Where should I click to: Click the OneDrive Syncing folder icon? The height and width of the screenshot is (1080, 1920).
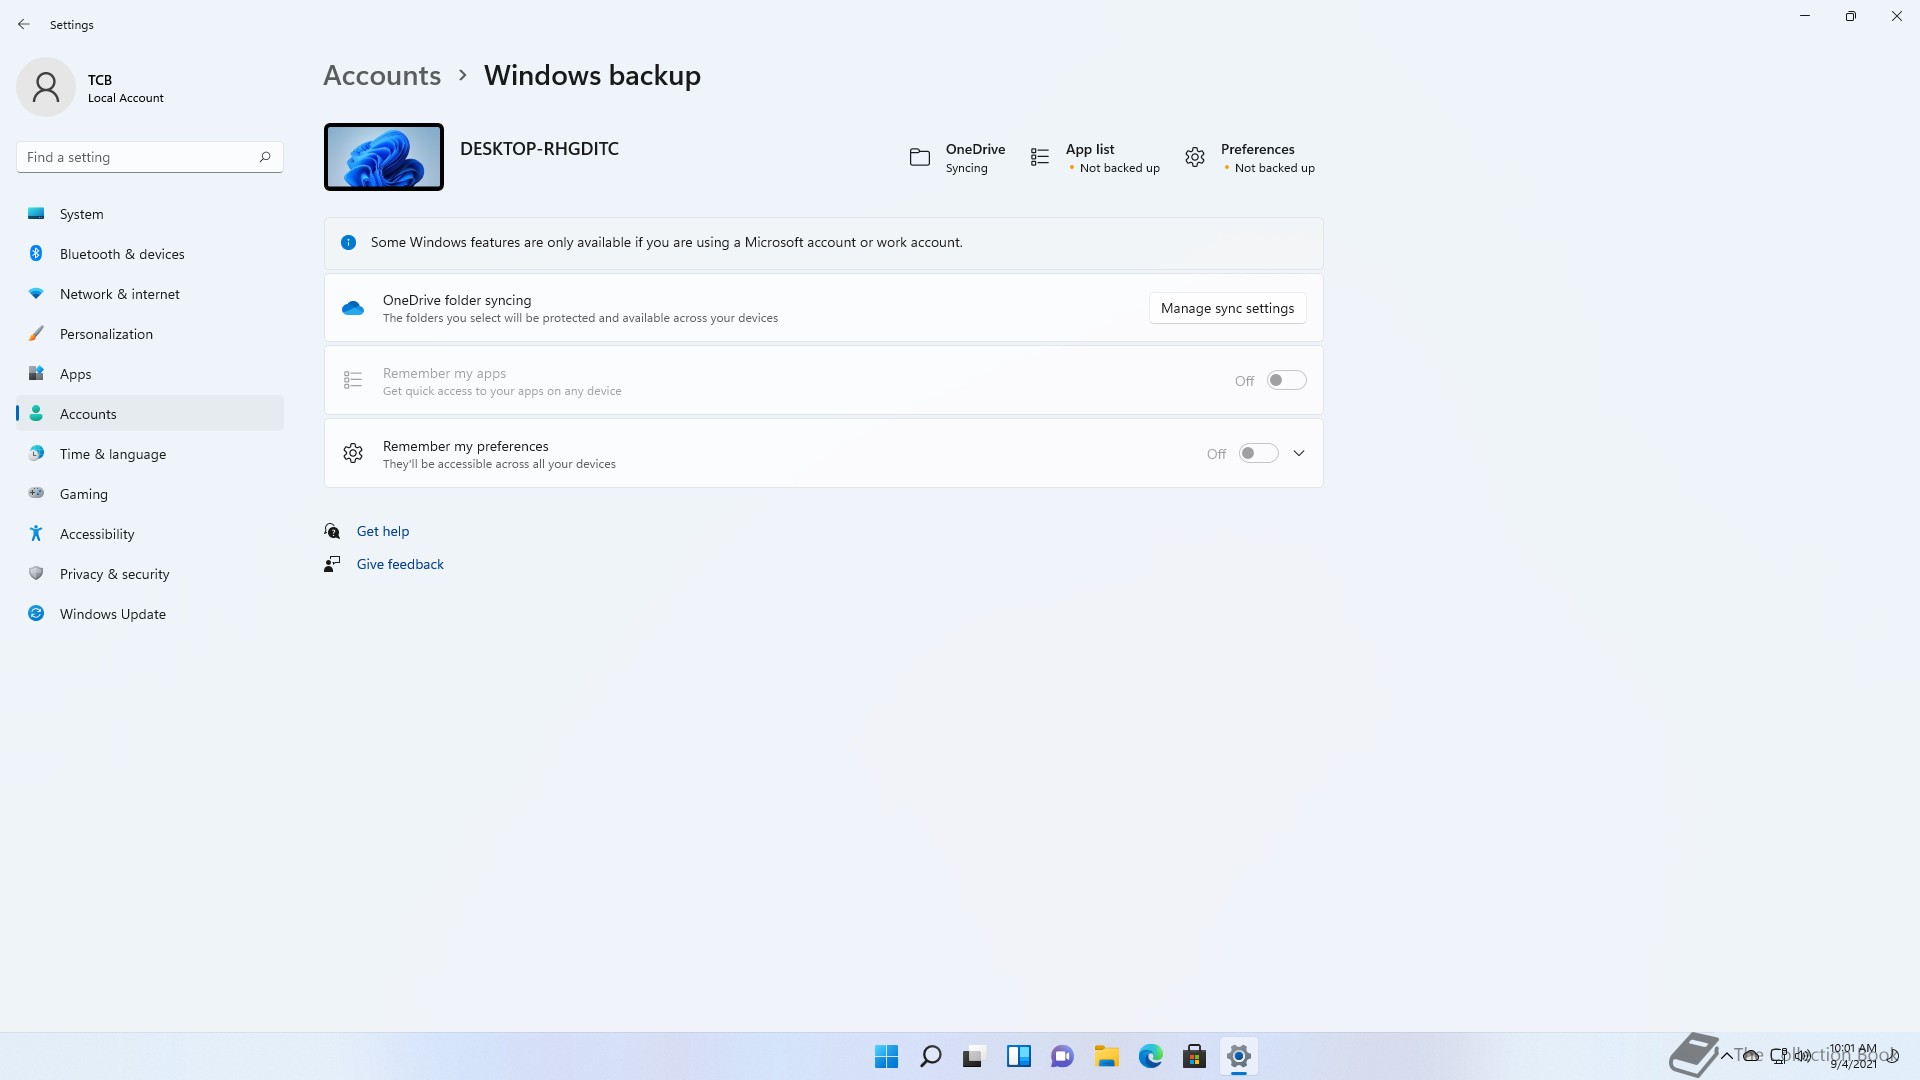tap(920, 157)
